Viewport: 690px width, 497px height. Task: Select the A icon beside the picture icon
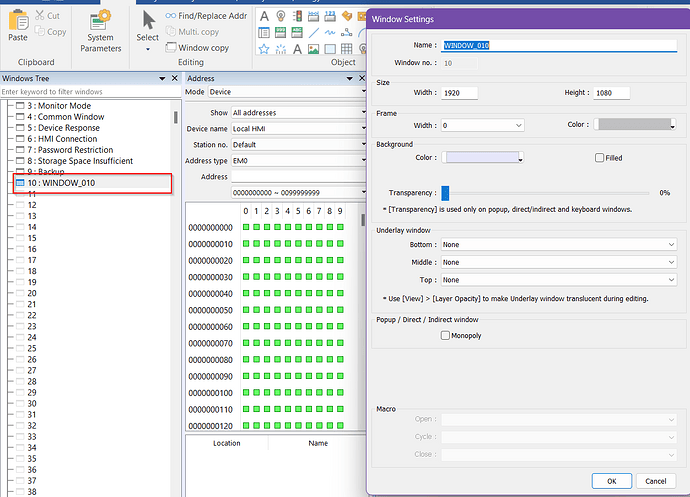[x=297, y=49]
